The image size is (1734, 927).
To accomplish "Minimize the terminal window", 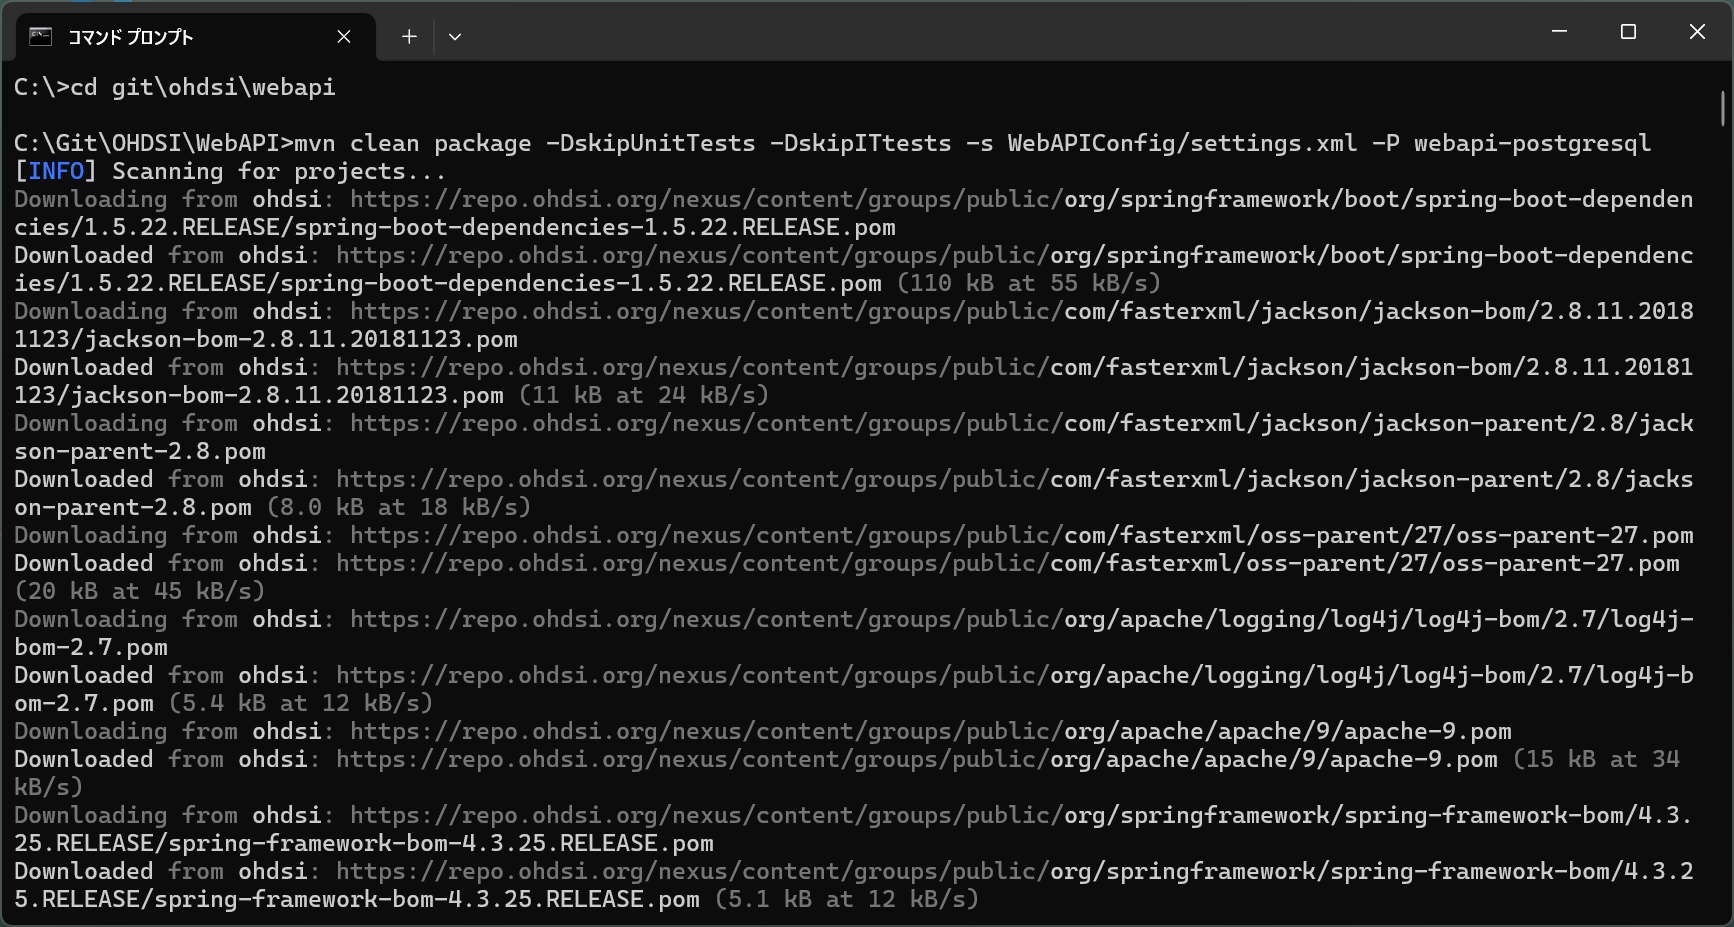I will (1559, 32).
